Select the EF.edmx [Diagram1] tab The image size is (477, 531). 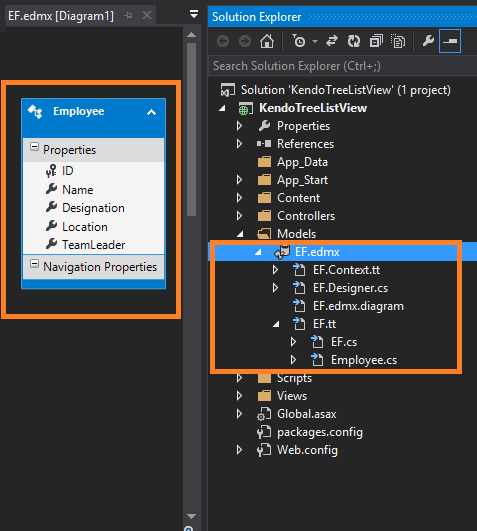pyautogui.click(x=61, y=16)
